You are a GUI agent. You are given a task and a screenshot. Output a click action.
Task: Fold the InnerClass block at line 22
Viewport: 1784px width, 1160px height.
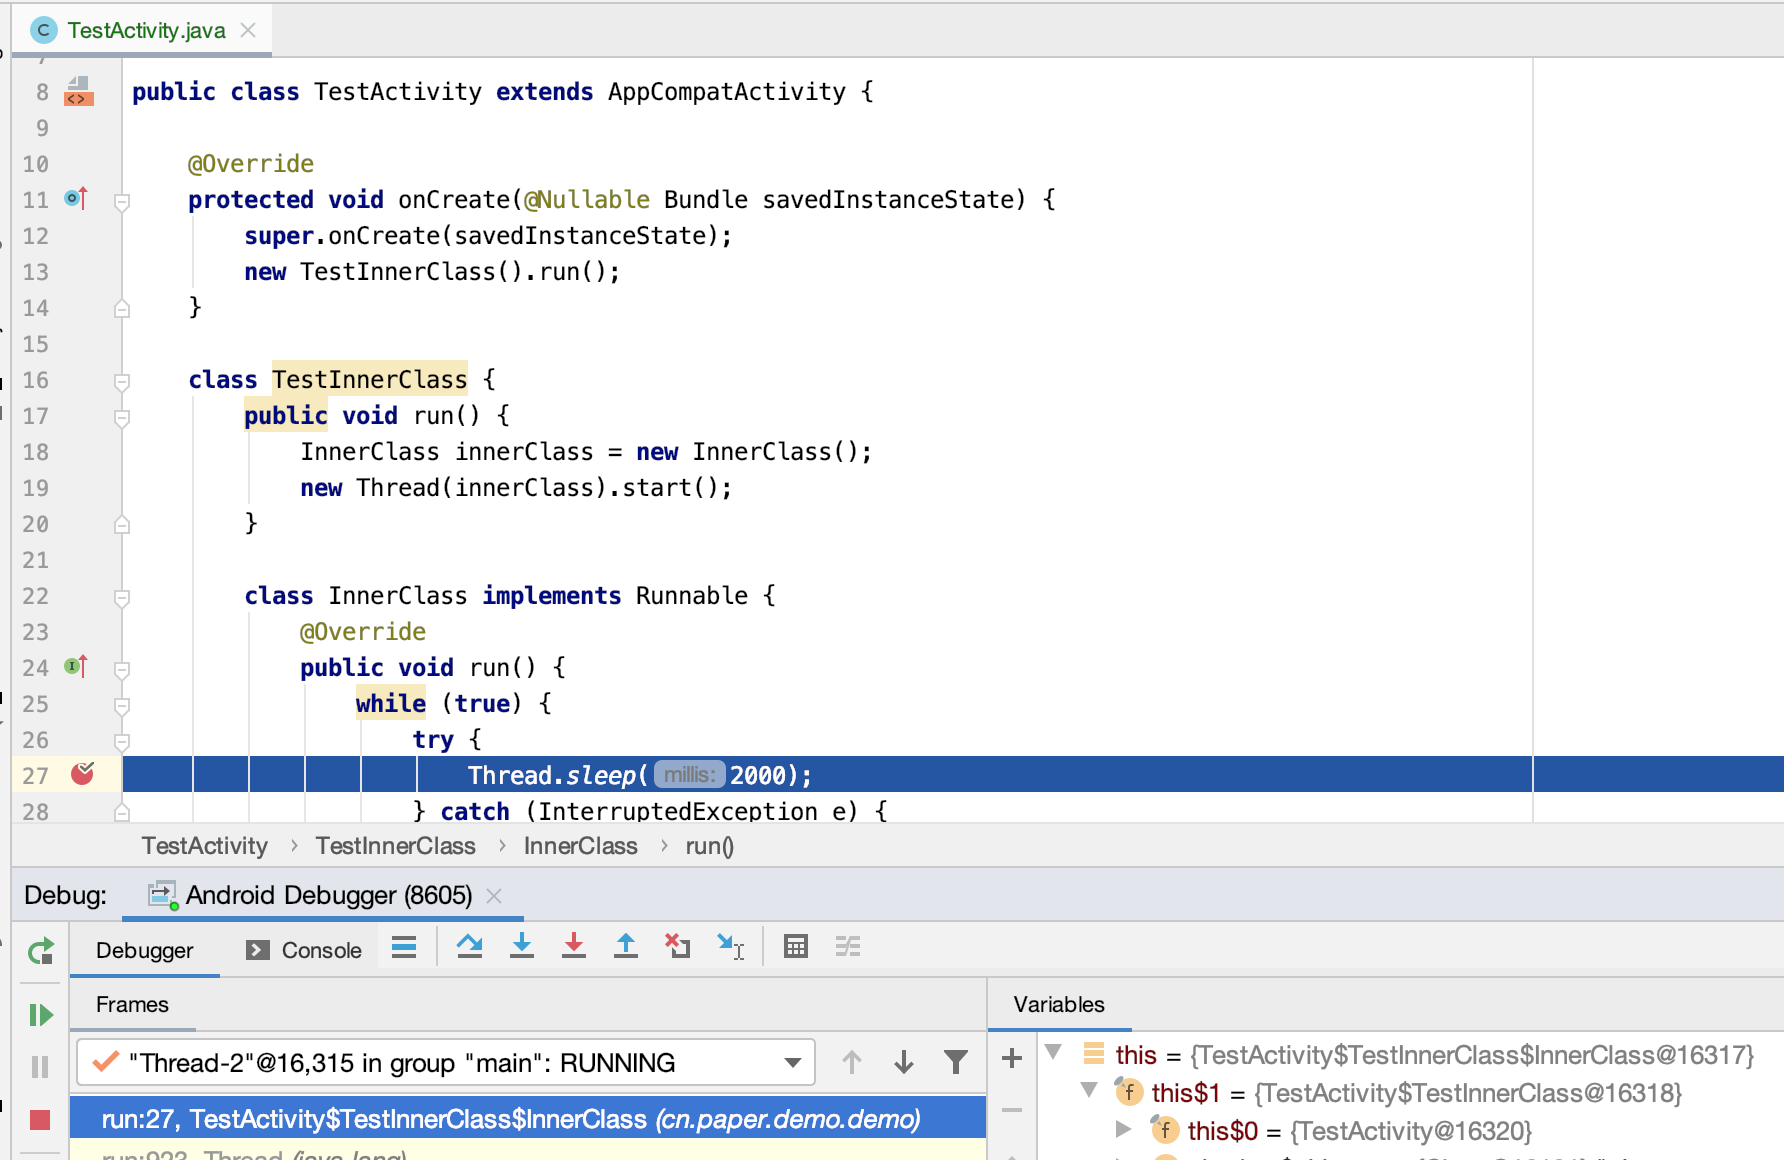[x=122, y=598]
